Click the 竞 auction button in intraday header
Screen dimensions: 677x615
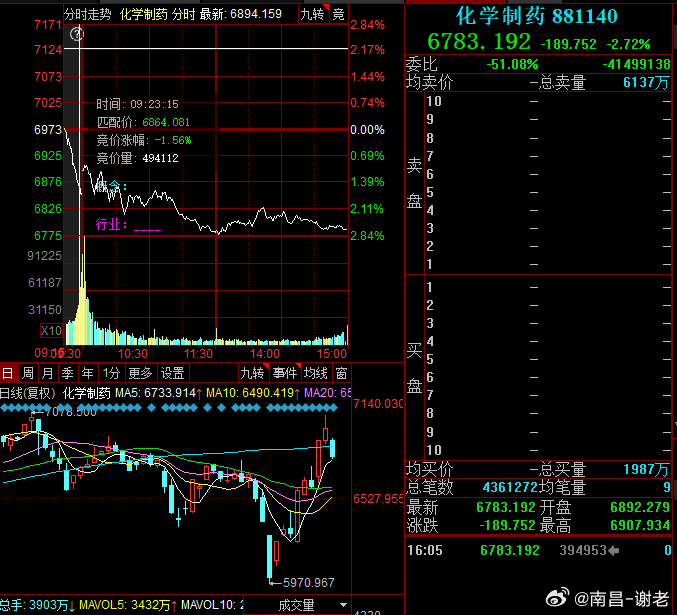click(338, 14)
